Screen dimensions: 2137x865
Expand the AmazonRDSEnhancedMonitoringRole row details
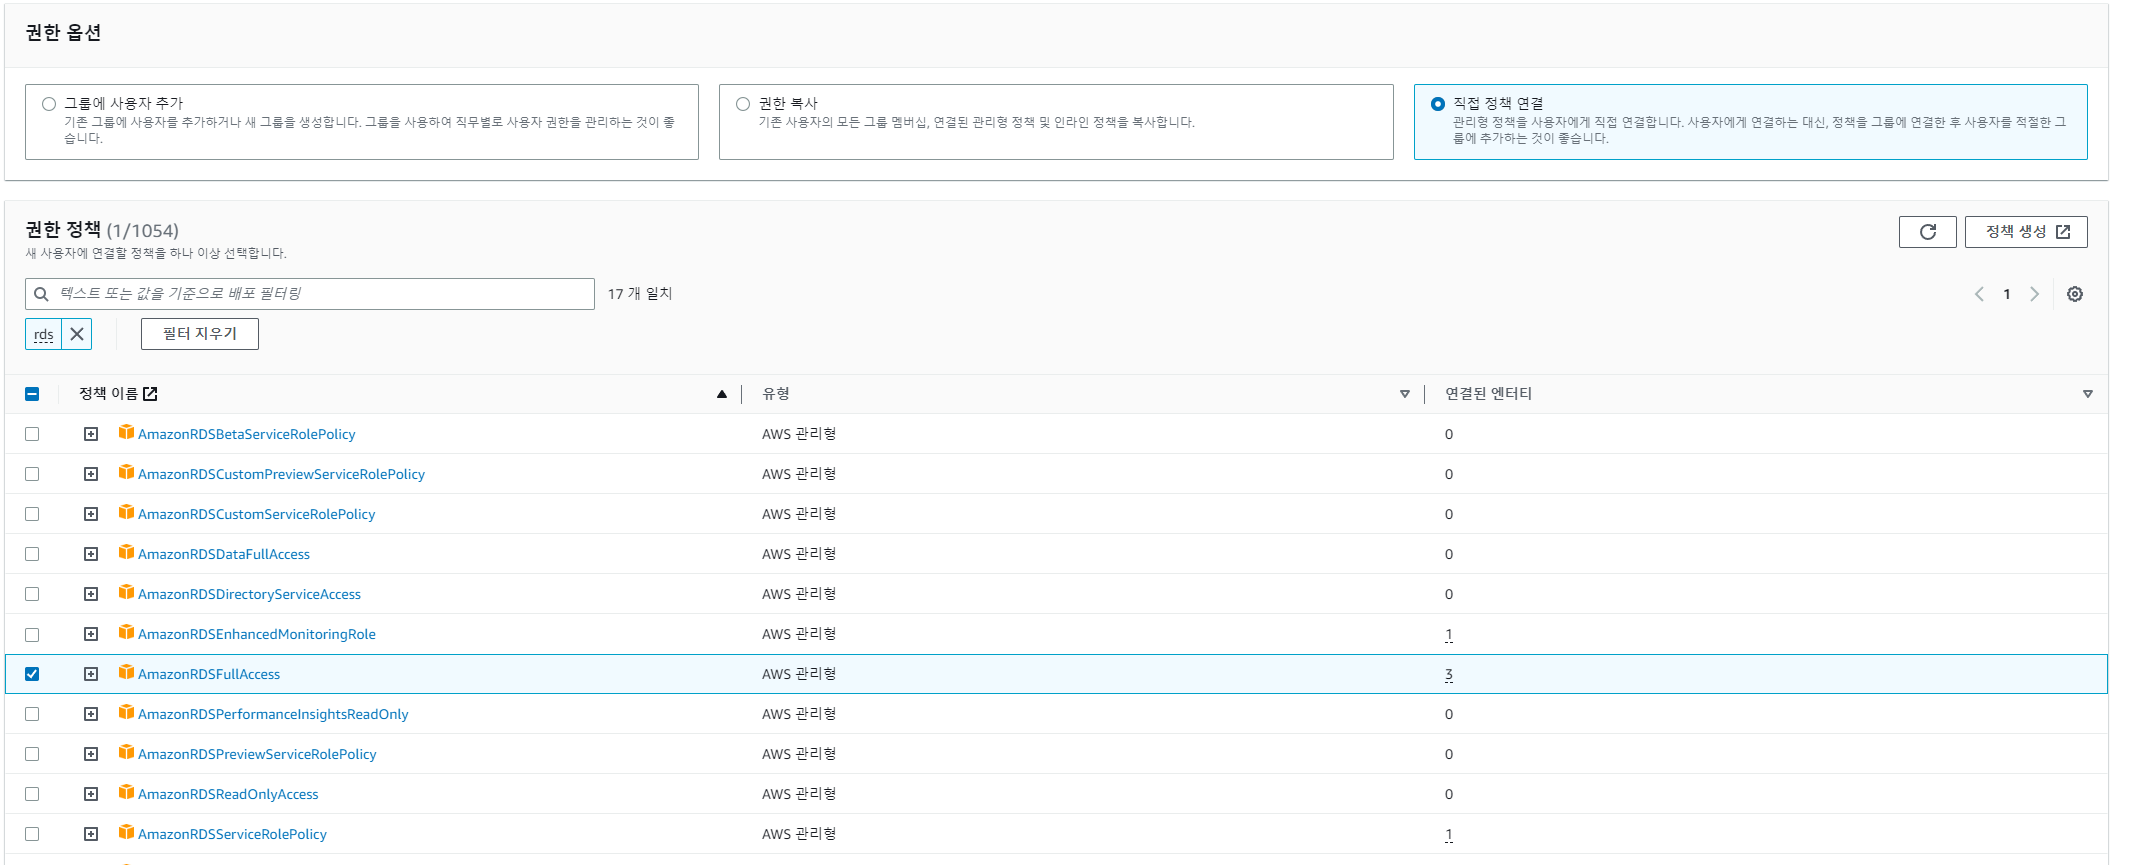[x=91, y=634]
